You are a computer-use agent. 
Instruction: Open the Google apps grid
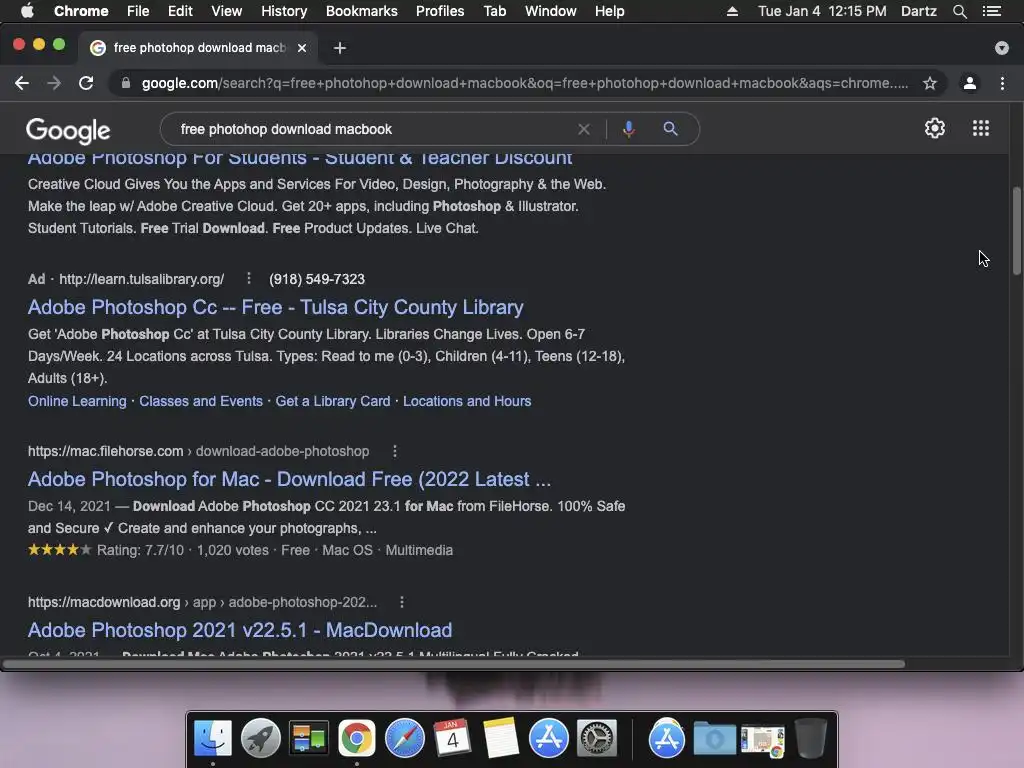pyautogui.click(x=981, y=128)
